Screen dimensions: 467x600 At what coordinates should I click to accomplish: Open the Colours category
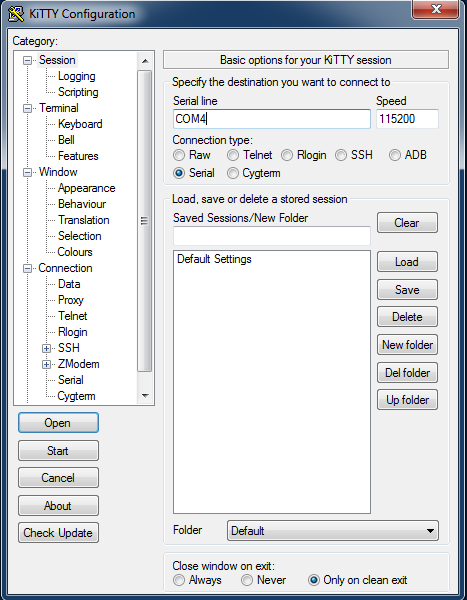pos(75,252)
